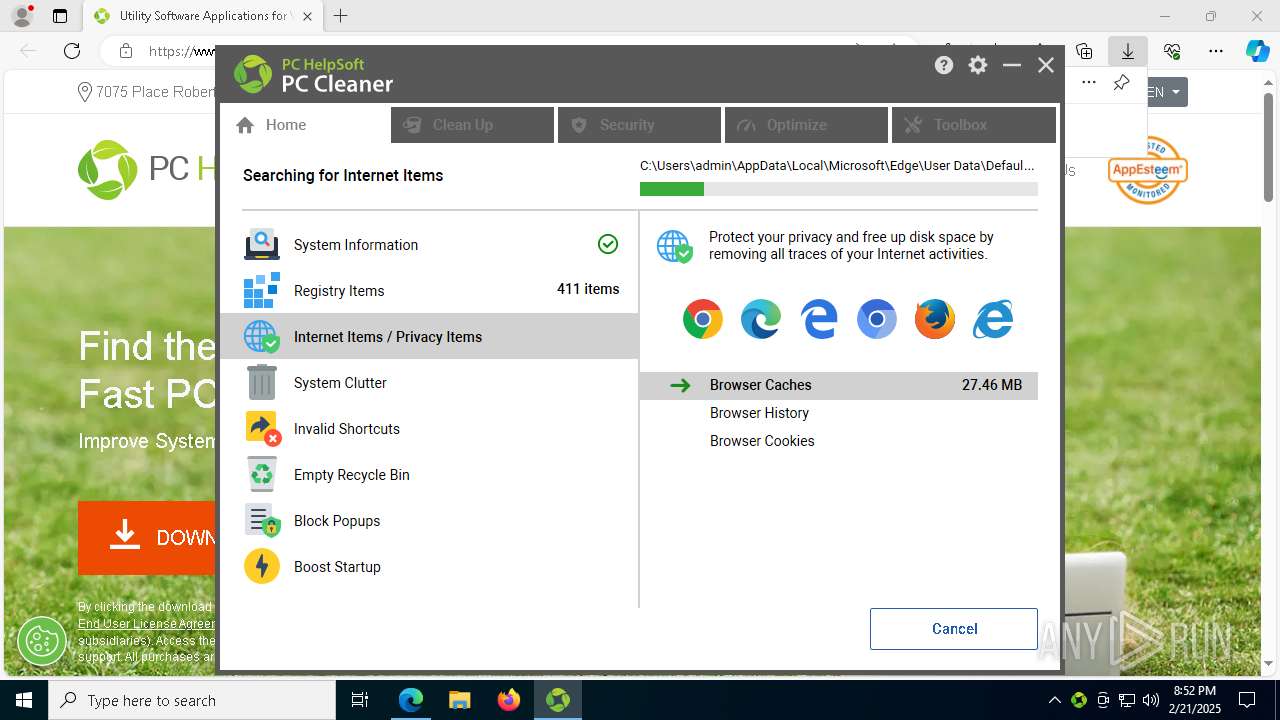Click the privacy globe with shield icon
Screen dimensions: 1280x720
tap(675, 246)
